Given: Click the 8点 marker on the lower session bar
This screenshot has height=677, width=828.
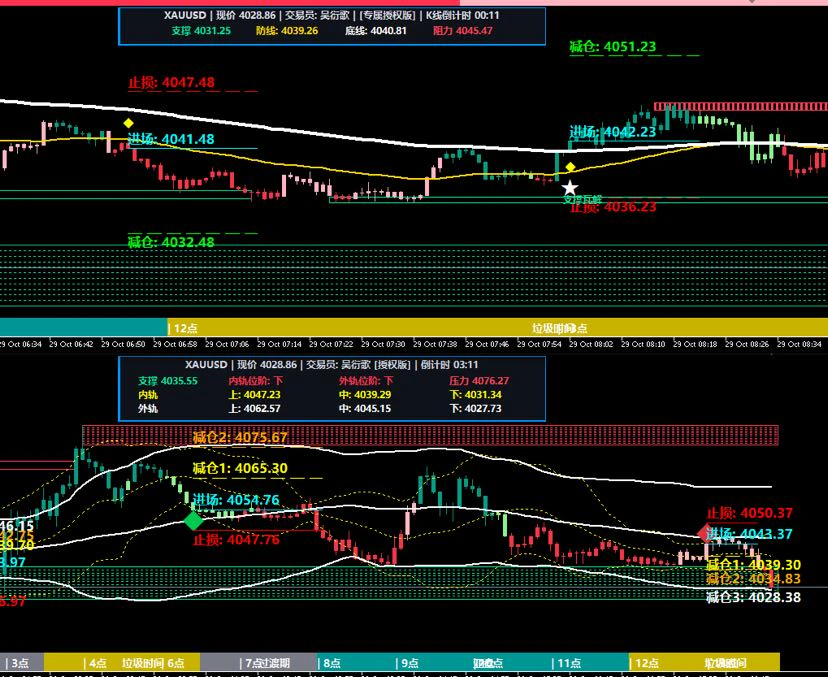Looking at the screenshot, I should 332,663.
